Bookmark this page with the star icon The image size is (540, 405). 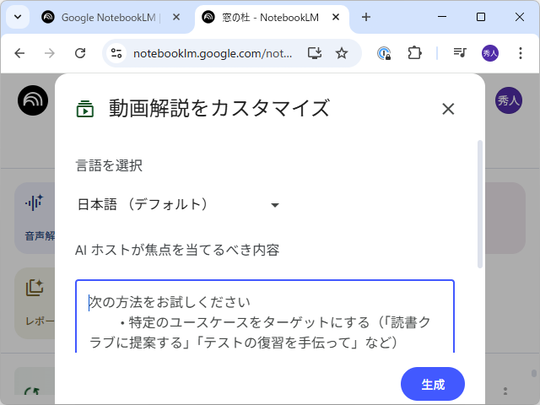(341, 53)
